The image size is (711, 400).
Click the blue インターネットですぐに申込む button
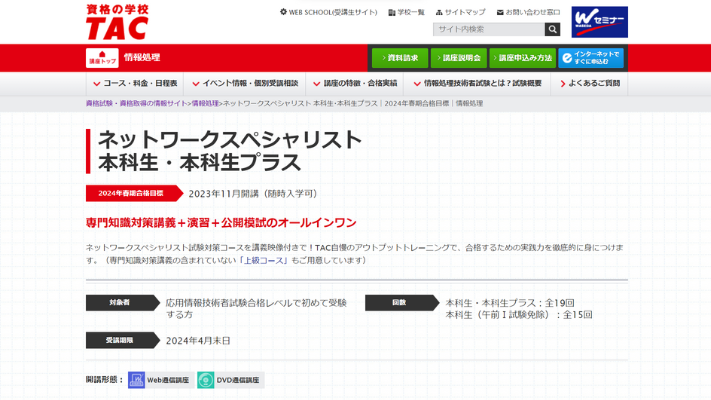591,58
